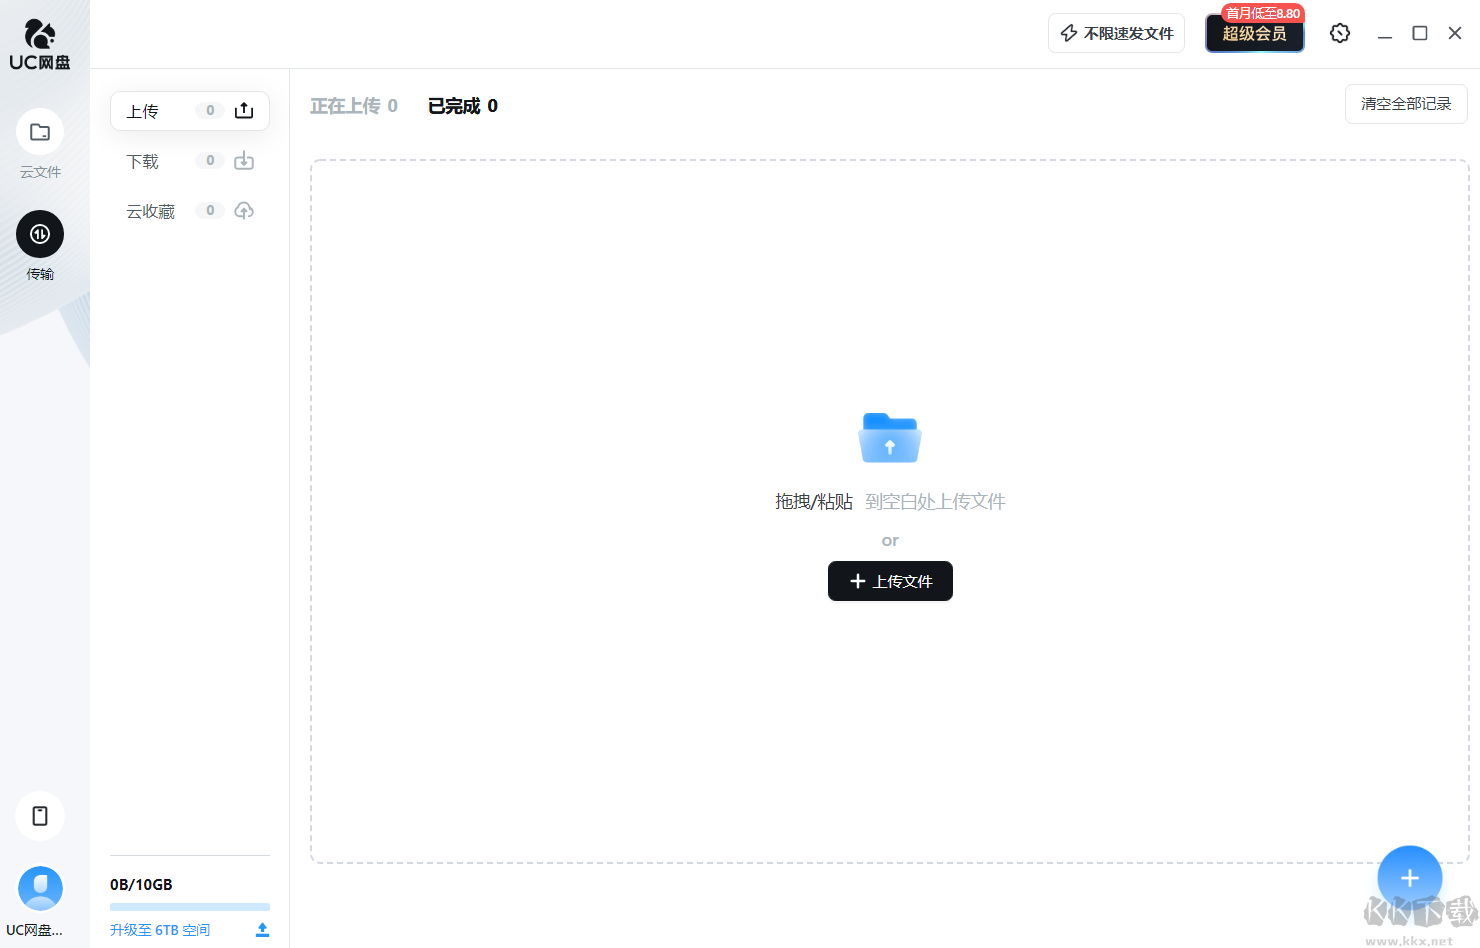This screenshot has height=948, width=1480.
Task: Click the download icon next to 下载
Action: pyautogui.click(x=243, y=160)
